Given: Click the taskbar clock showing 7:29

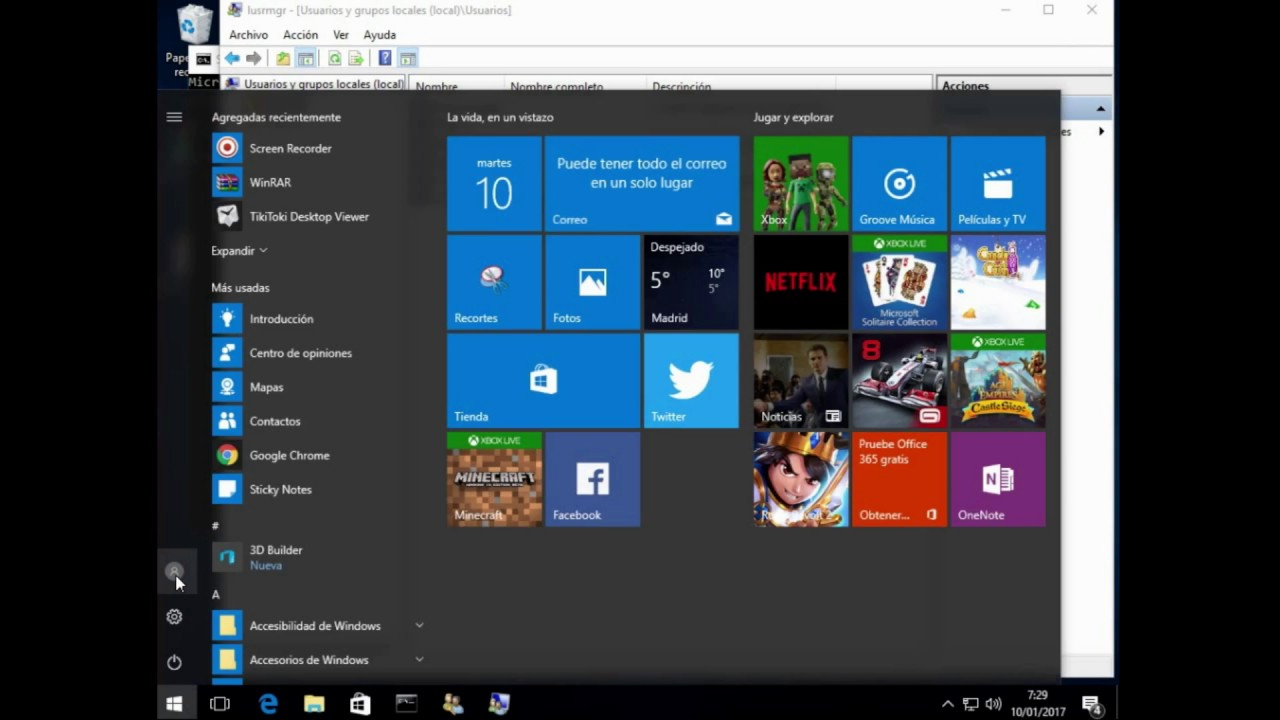Looking at the screenshot, I should point(1037,703).
